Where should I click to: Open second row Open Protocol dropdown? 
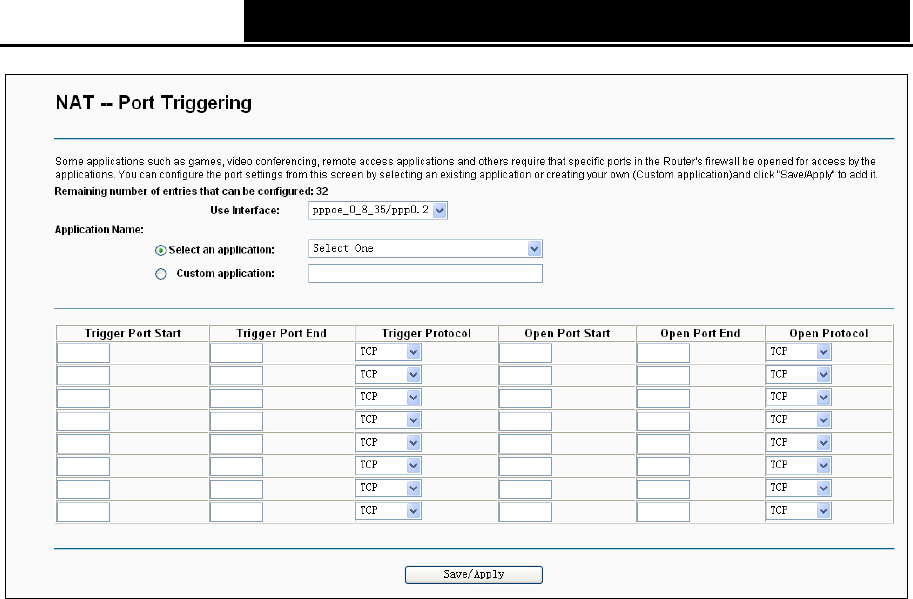[x=798, y=374]
